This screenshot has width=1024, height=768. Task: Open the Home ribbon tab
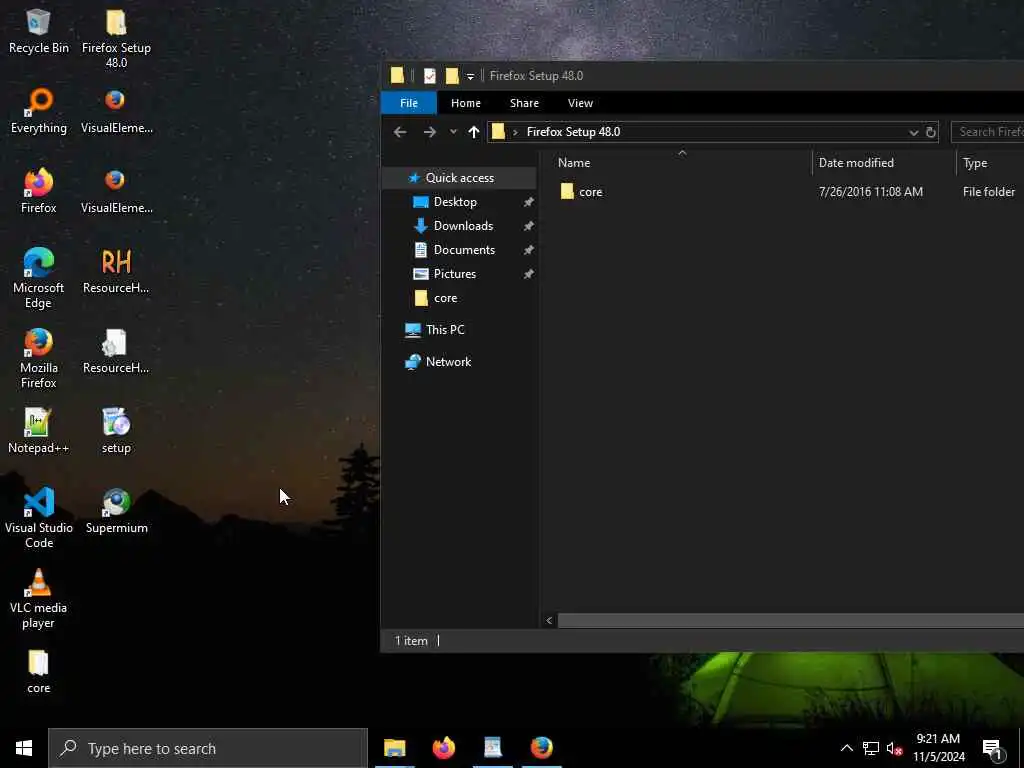pos(466,103)
